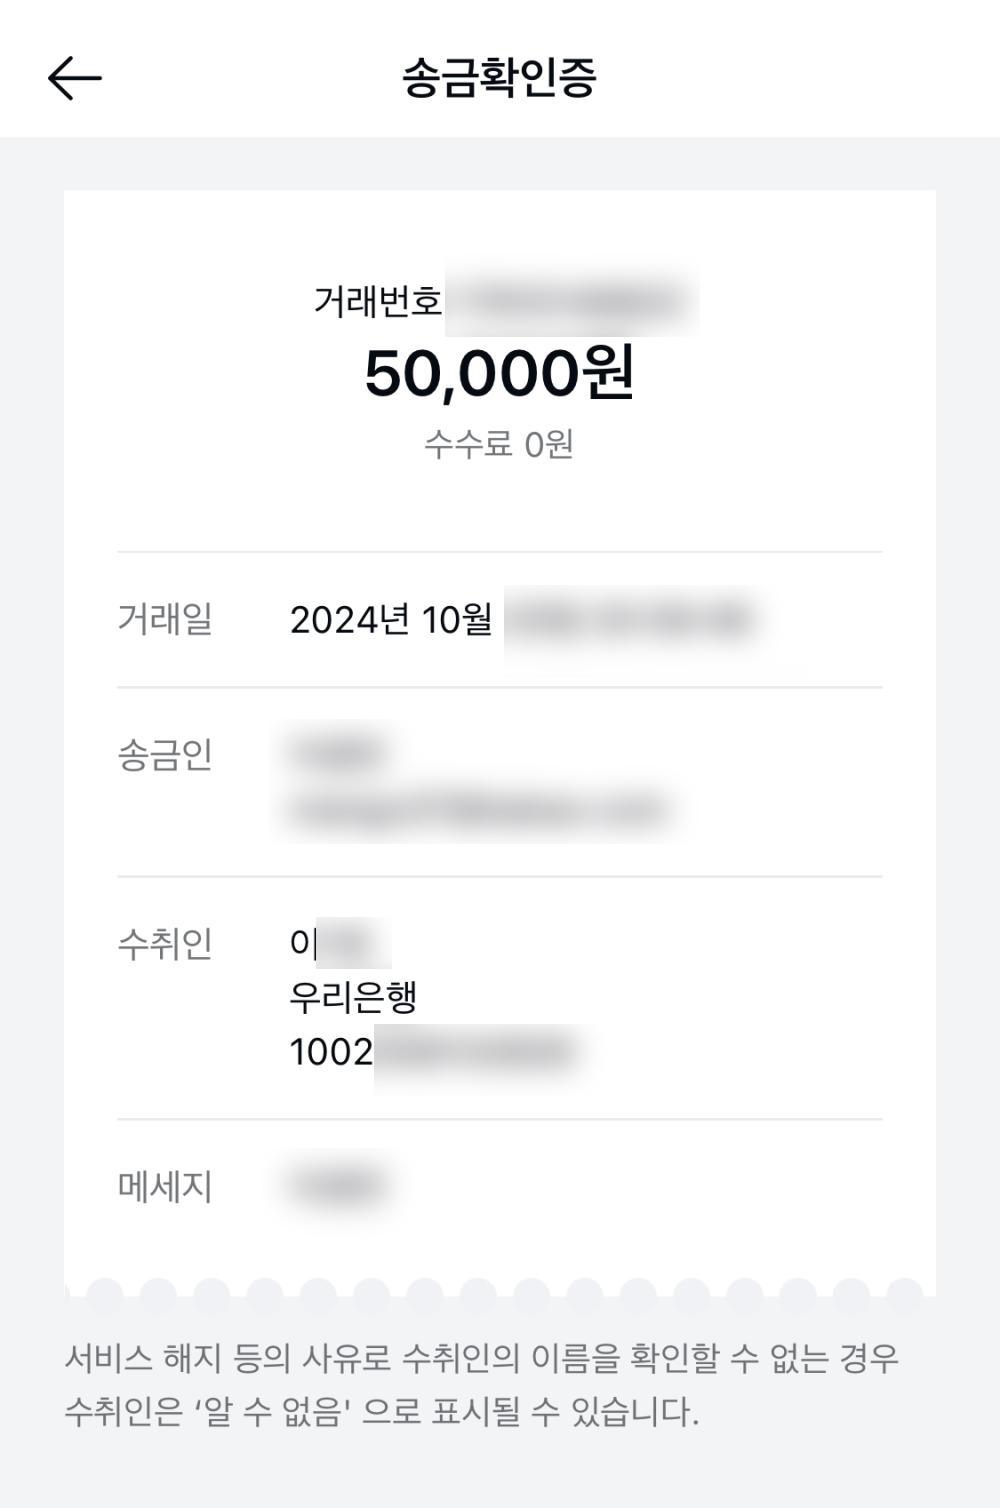Click the 메세지 row label
Screen dimensions: 1000x1508
[165, 1187]
